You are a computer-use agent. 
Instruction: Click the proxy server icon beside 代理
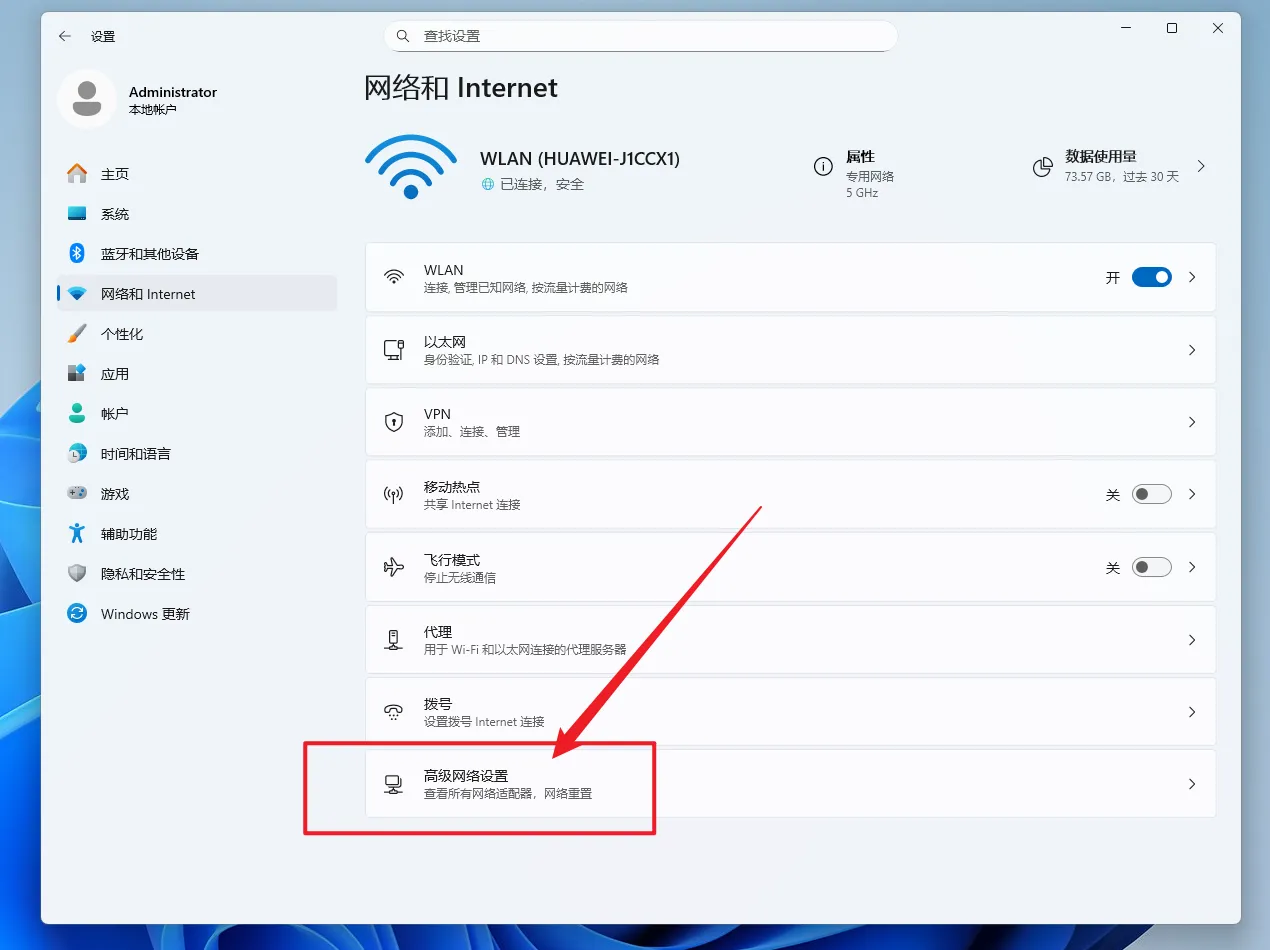394,639
